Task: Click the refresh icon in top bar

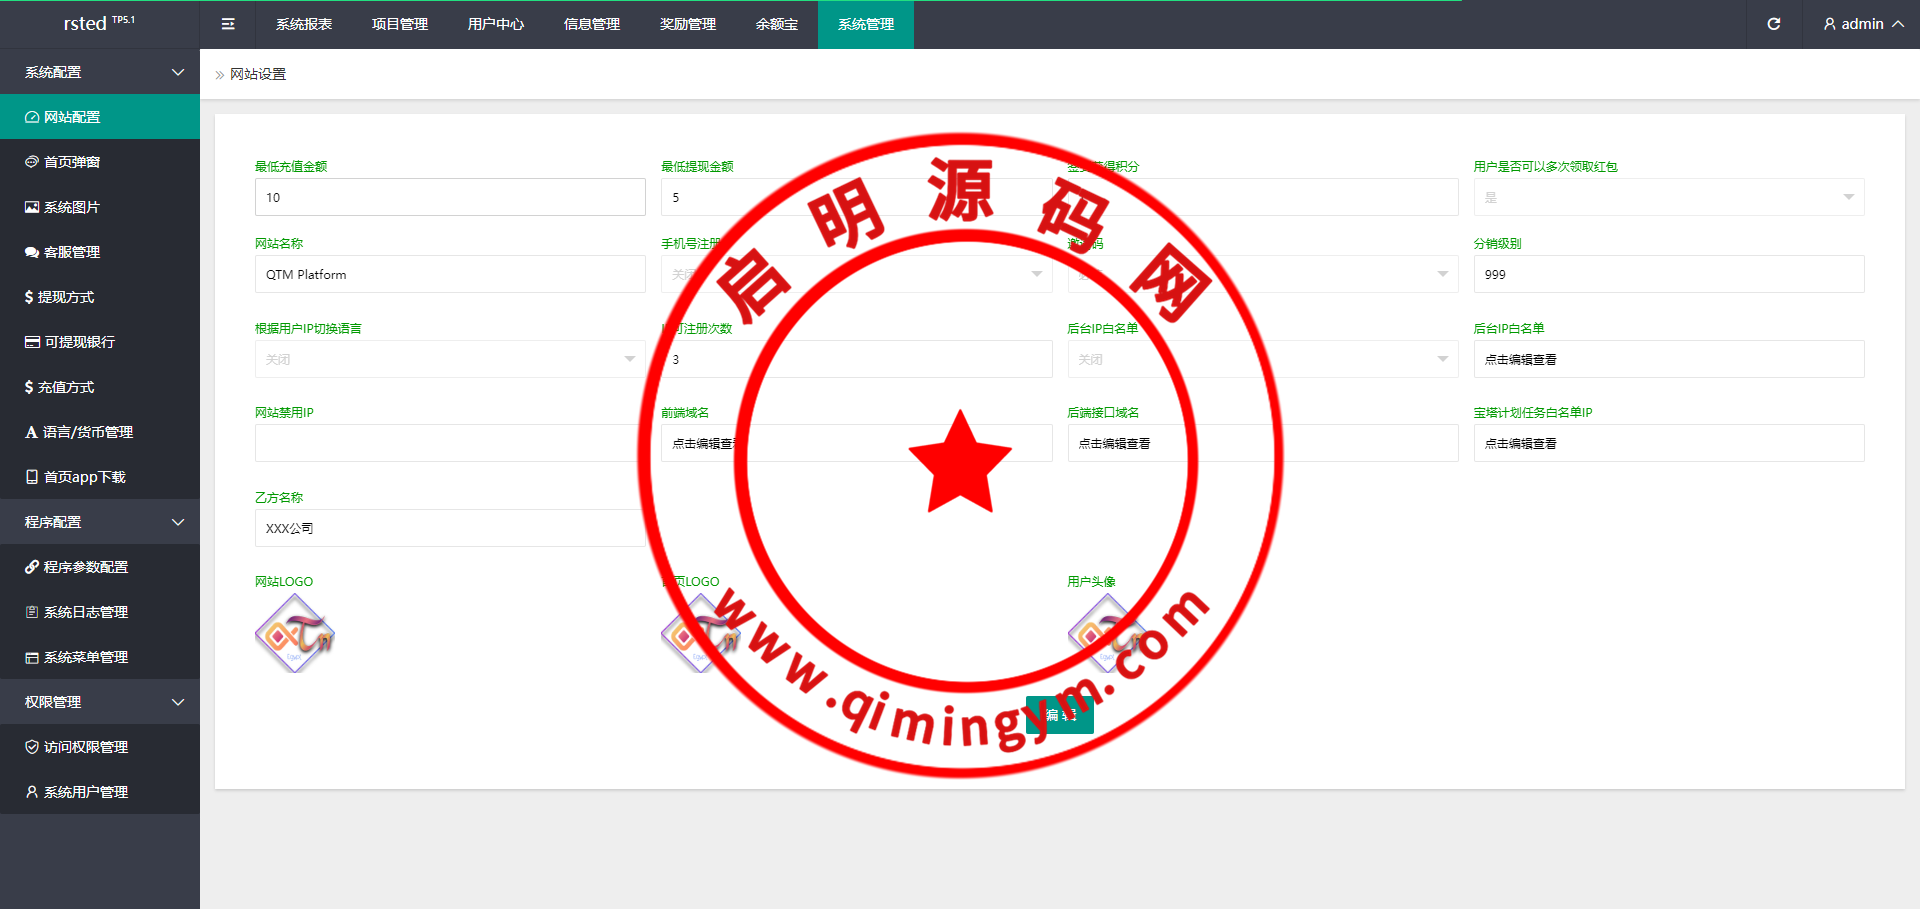Action: click(x=1773, y=24)
